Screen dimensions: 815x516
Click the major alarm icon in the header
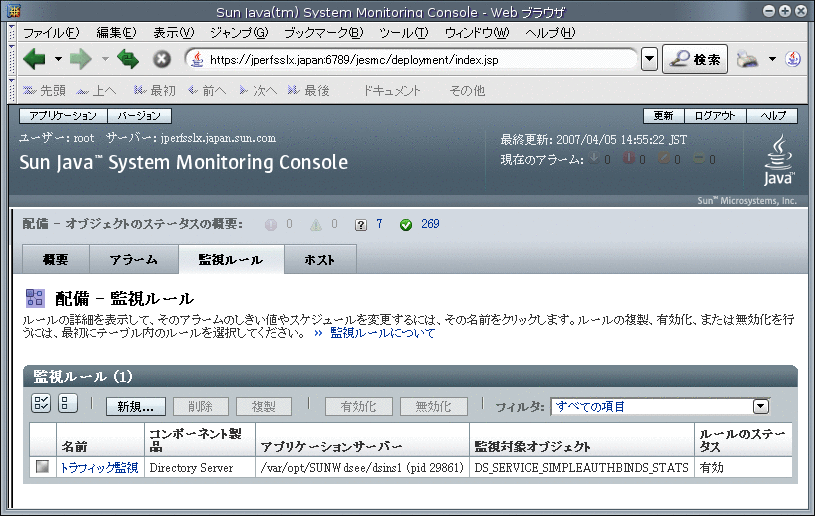point(664,158)
